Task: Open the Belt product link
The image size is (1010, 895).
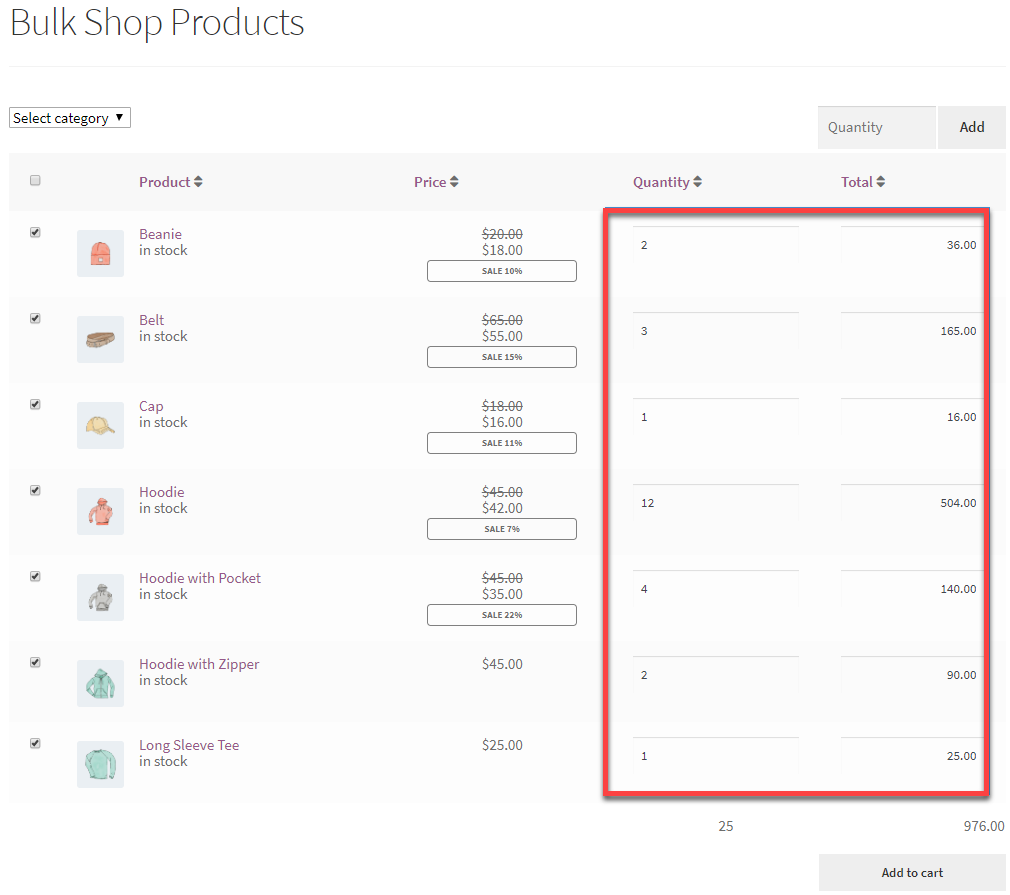Action: pyautogui.click(x=152, y=320)
